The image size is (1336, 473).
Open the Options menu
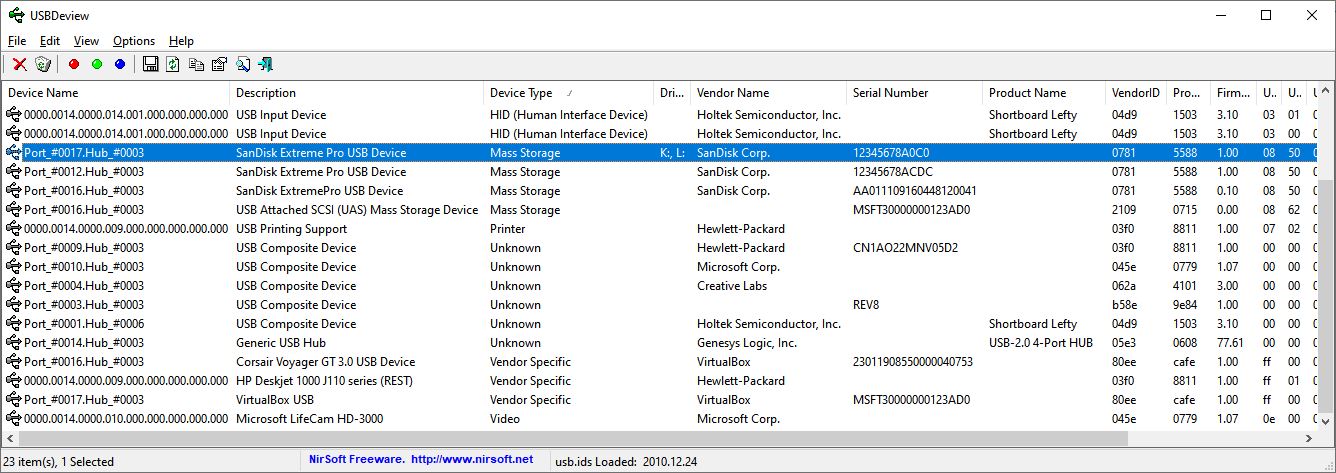click(x=134, y=41)
